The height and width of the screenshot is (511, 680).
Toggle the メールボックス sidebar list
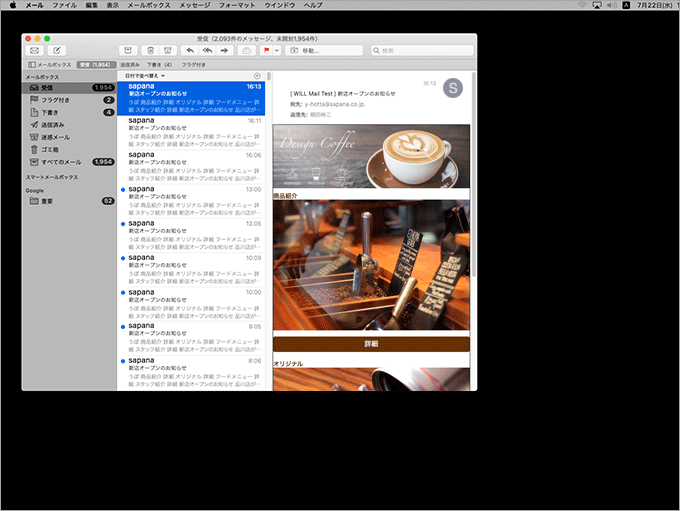pos(45,64)
